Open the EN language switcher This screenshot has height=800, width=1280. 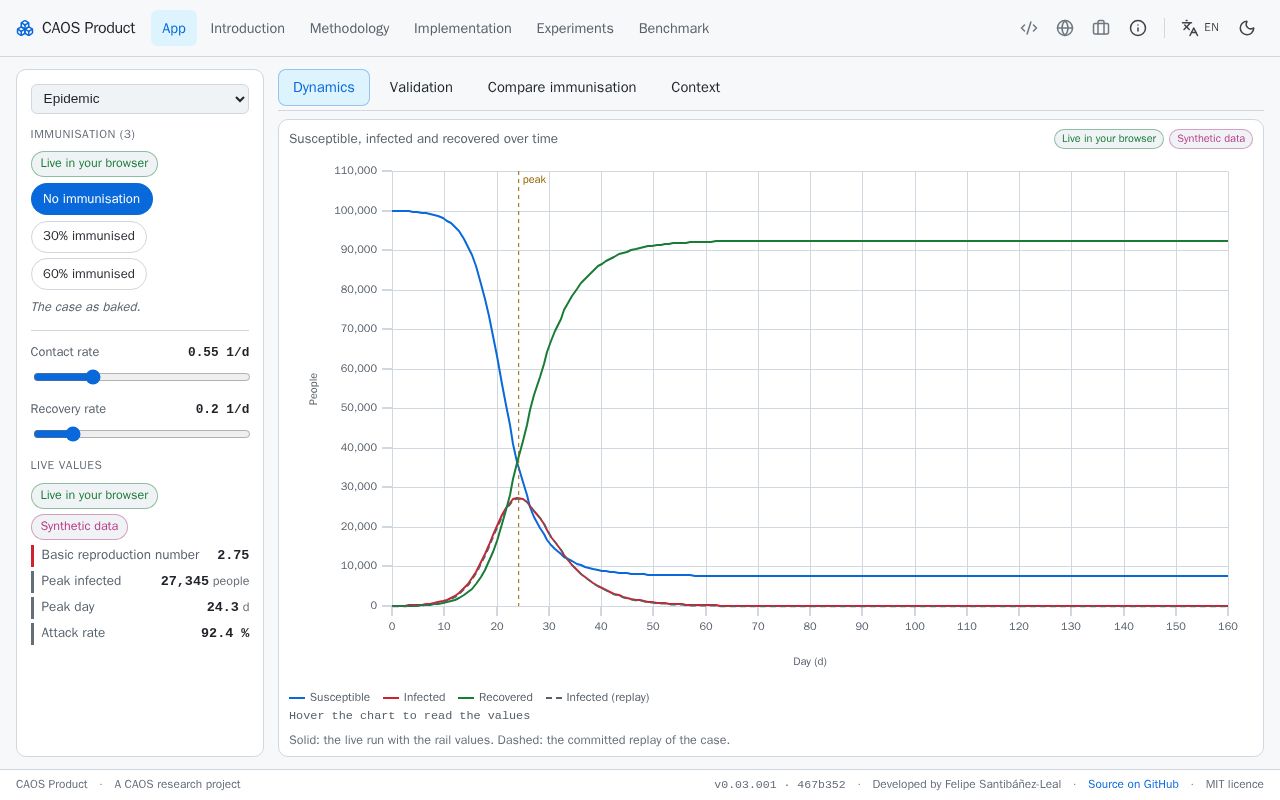pos(1200,28)
